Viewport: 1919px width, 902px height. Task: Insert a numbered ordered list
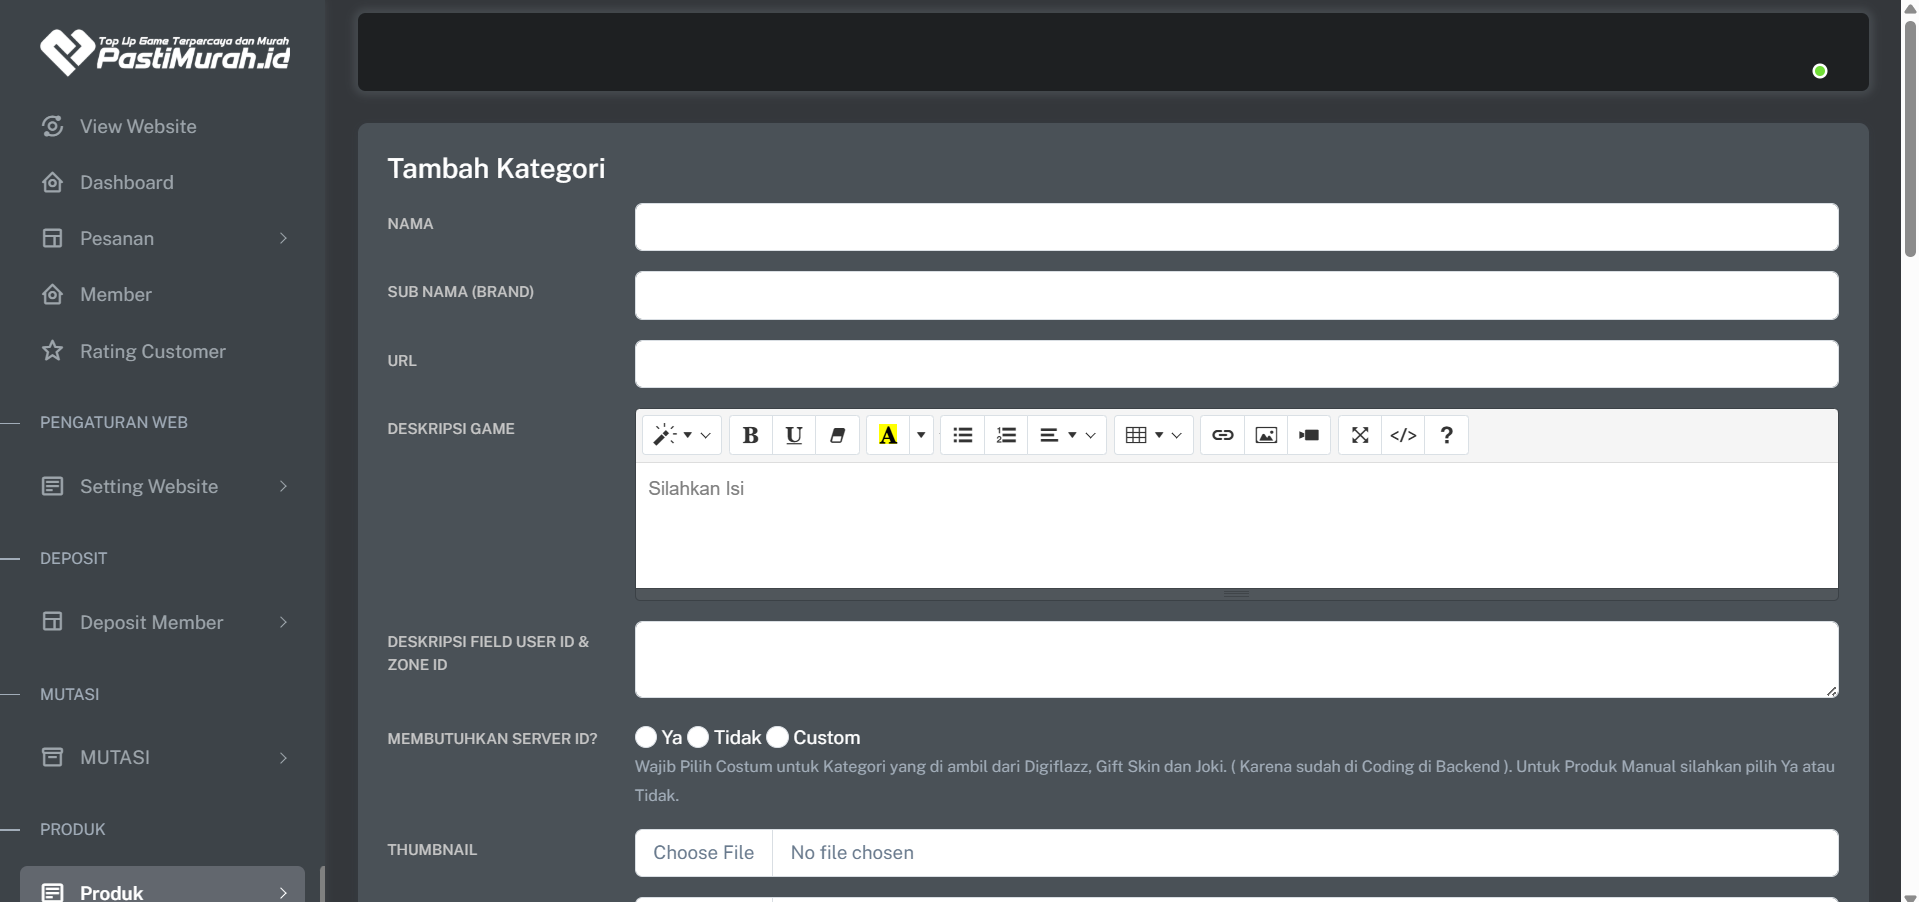(1006, 435)
